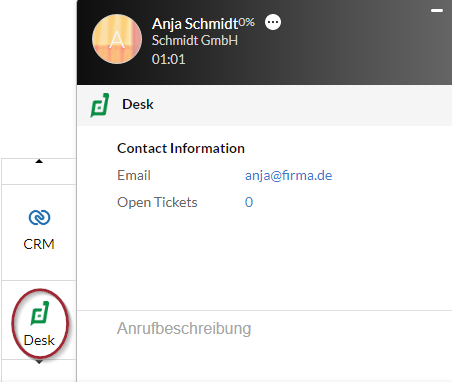This screenshot has height=382, width=452.
Task: Click the green Desk logo in panel header
Action: tap(99, 105)
